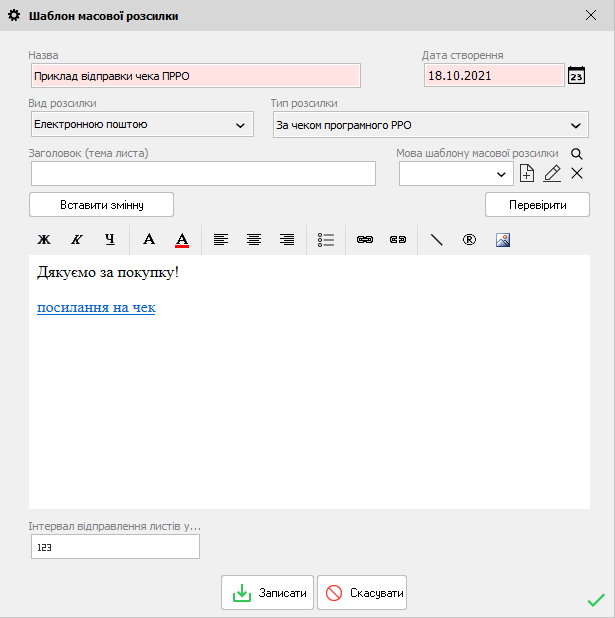Click the Записати save button
This screenshot has height=618, width=615.
pyautogui.click(x=268, y=593)
